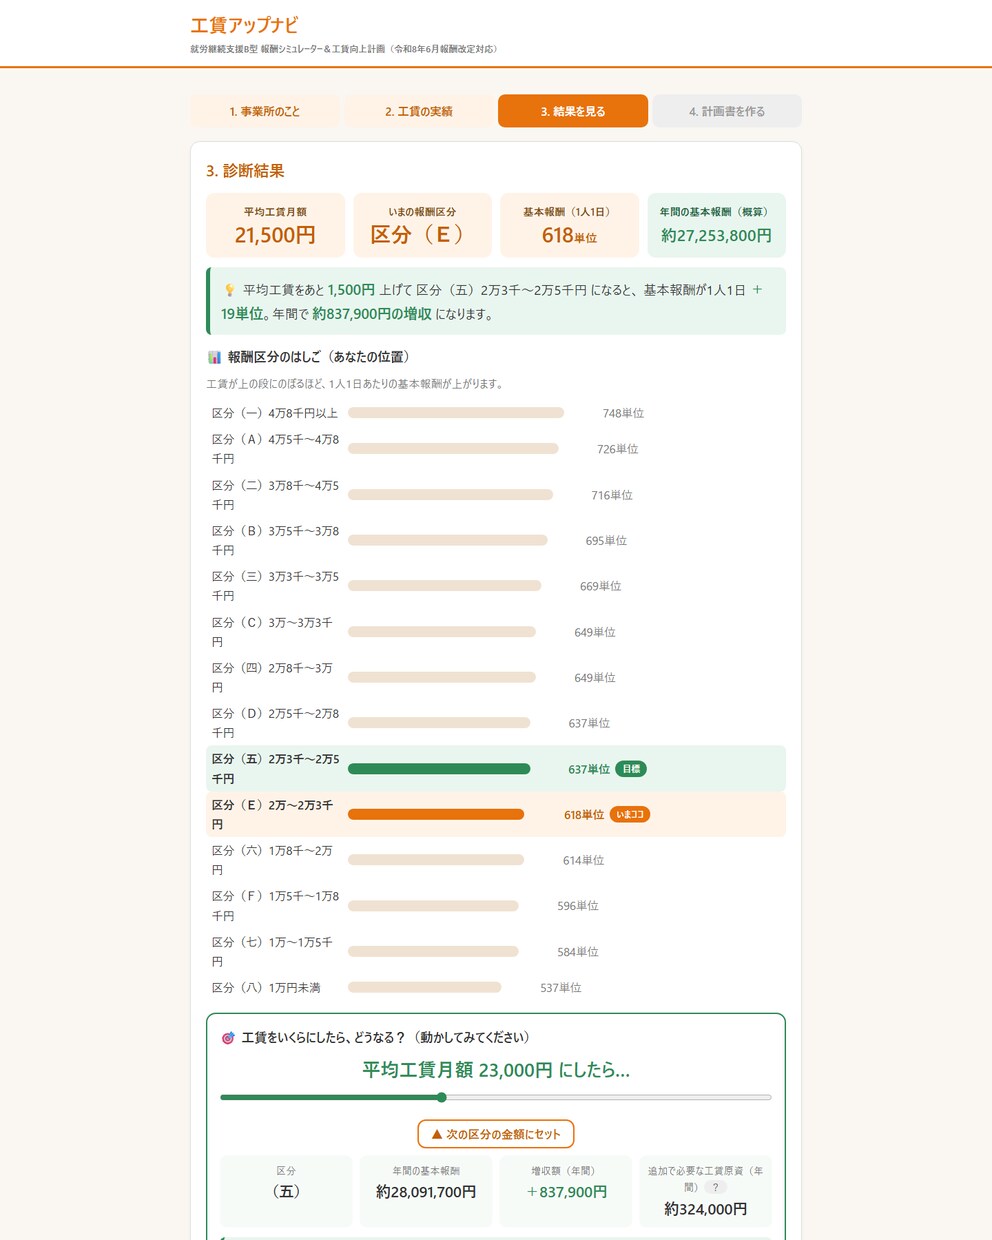
Task: Click row 区分(八)1万円未満
Action: (x=496, y=988)
